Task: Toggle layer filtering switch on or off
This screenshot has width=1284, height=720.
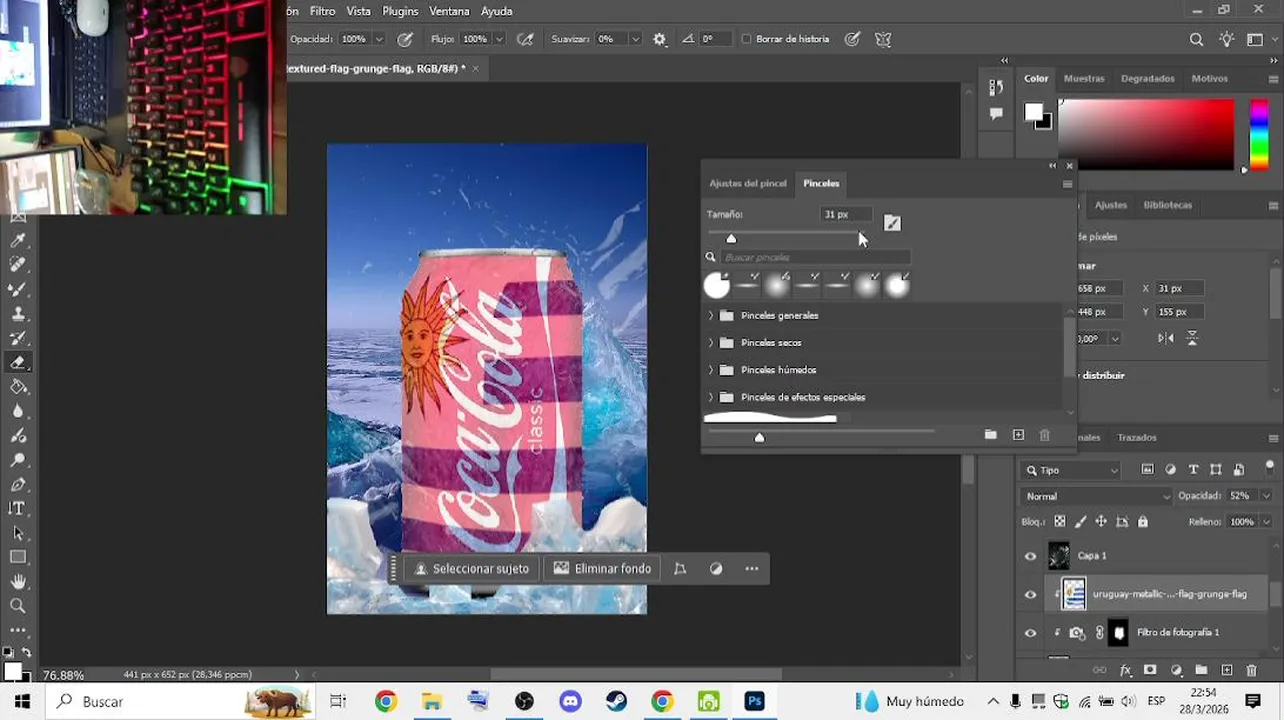Action: click(x=1270, y=467)
